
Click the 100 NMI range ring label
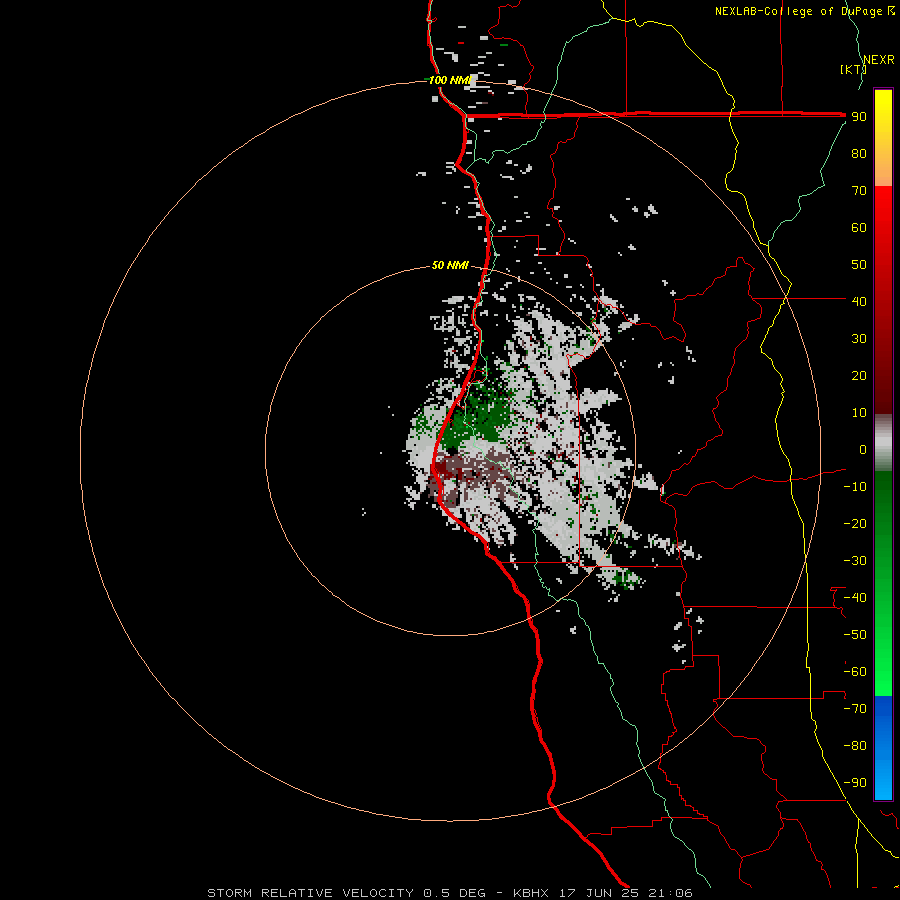pyautogui.click(x=449, y=80)
